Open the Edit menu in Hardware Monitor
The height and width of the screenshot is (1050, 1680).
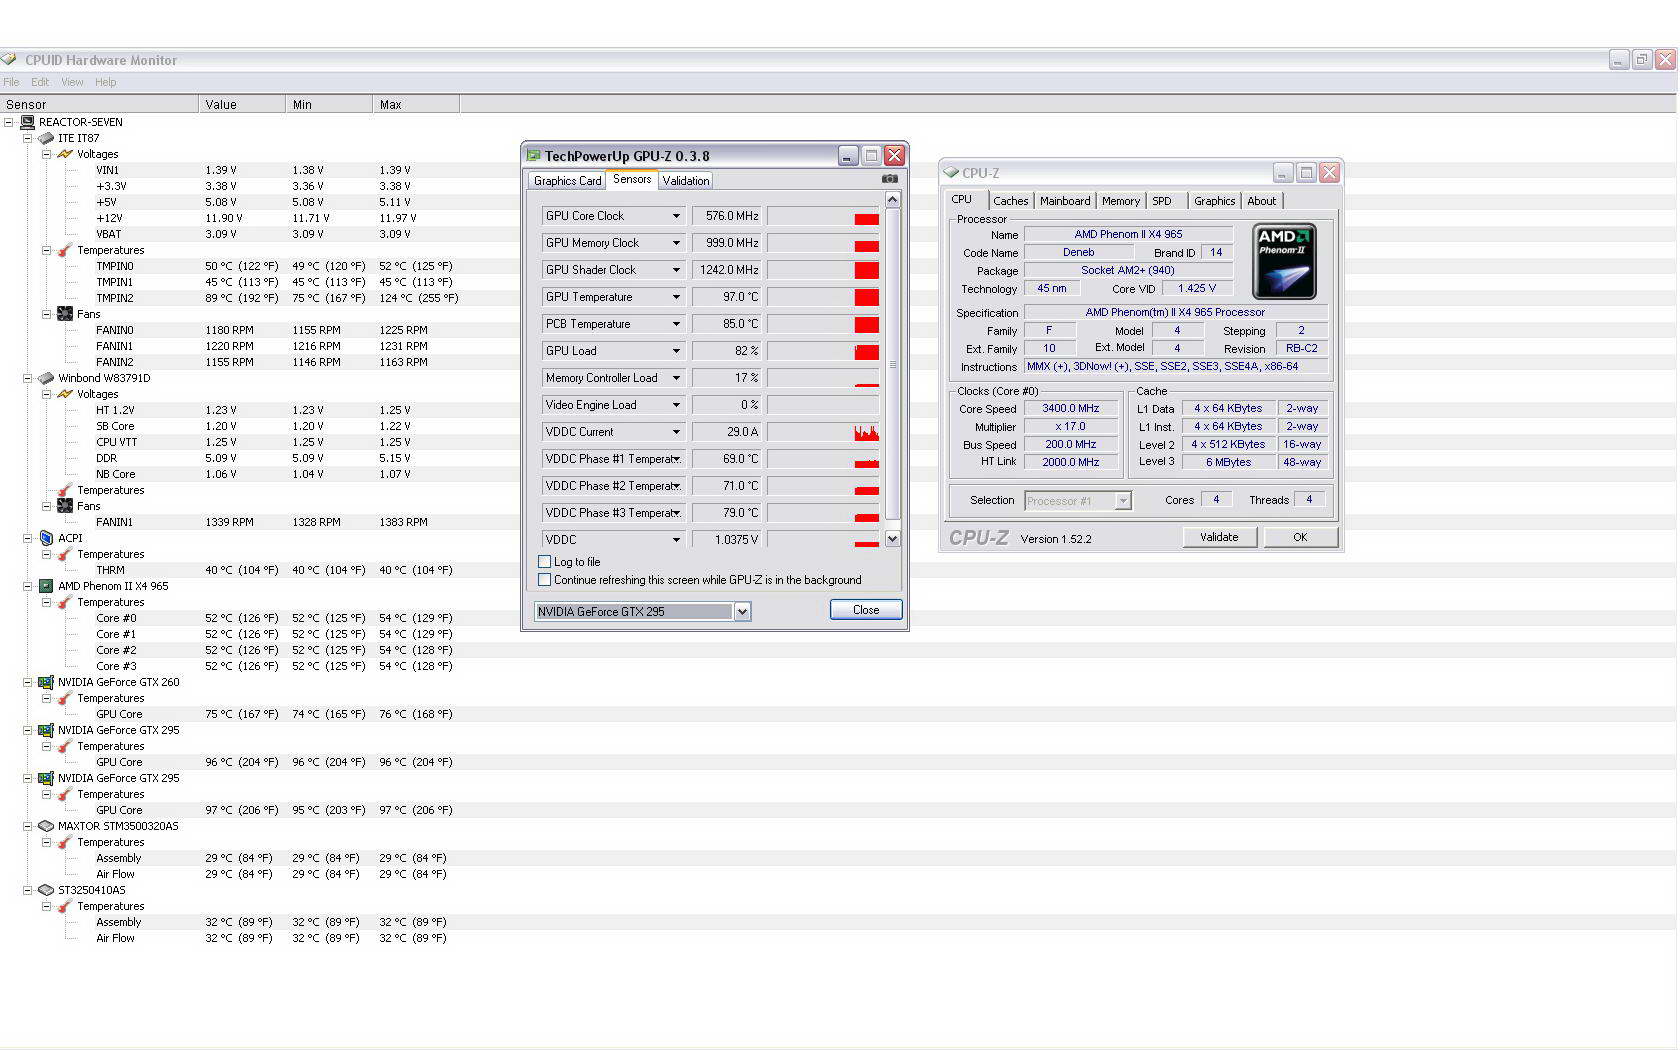[x=40, y=82]
